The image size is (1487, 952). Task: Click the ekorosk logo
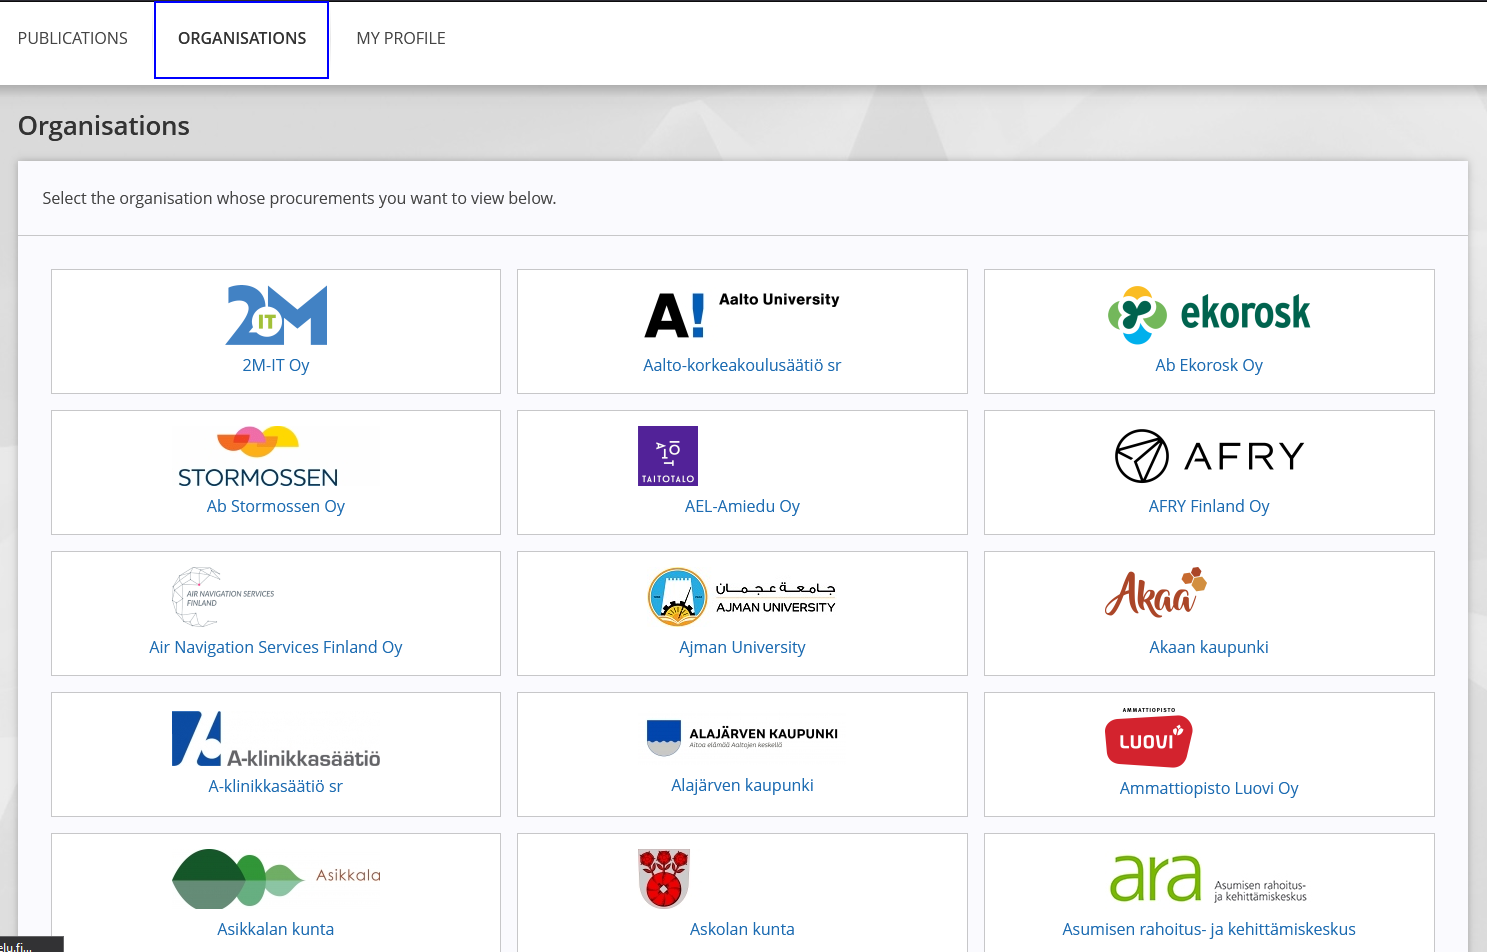[x=1209, y=315]
